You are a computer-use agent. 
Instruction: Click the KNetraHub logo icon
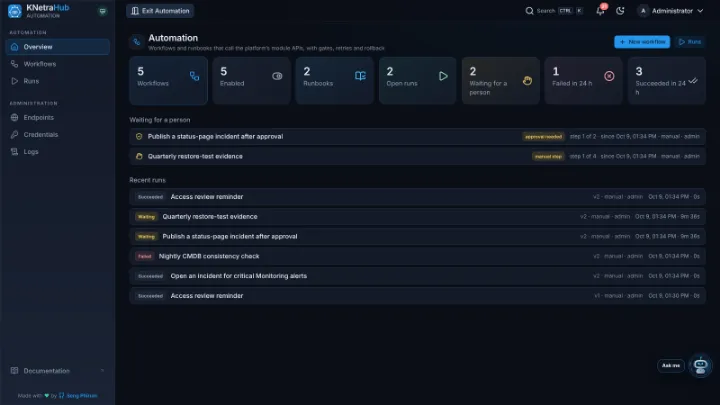coord(15,11)
